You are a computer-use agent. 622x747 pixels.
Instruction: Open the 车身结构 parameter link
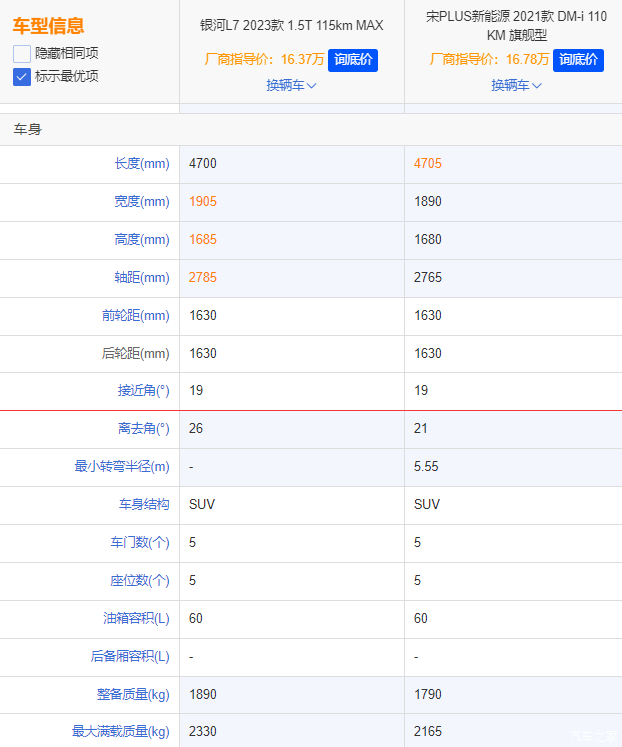tap(143, 505)
